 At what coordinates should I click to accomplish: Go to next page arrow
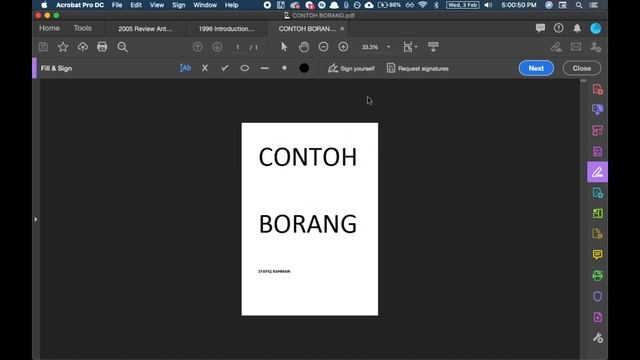[217, 47]
